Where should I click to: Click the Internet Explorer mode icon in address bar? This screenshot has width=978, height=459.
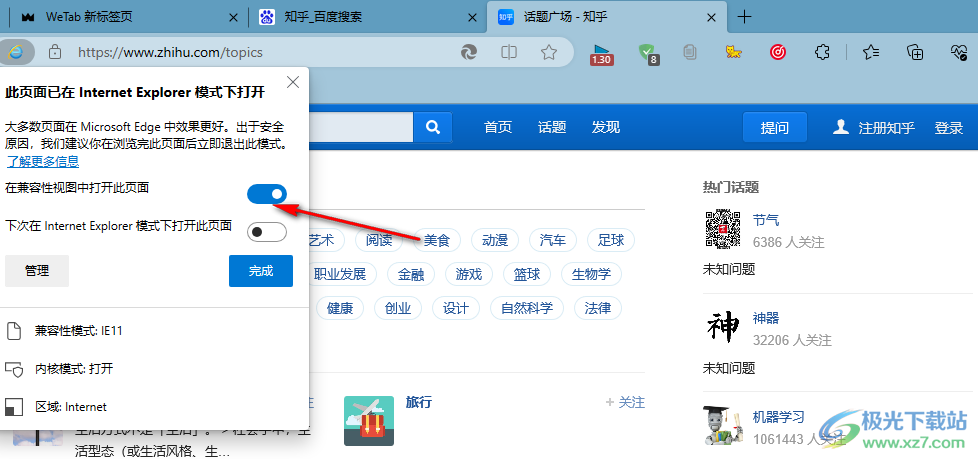tap(14, 52)
